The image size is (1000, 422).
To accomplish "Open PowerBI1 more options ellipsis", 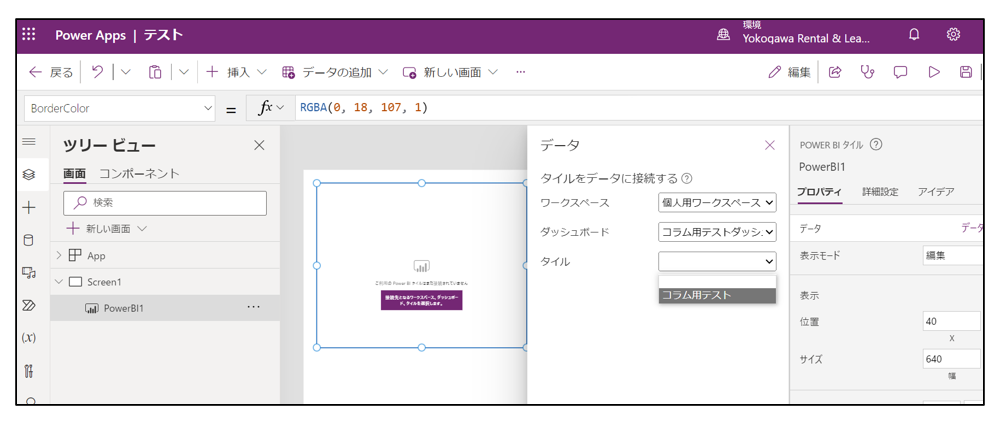I will tap(254, 307).
